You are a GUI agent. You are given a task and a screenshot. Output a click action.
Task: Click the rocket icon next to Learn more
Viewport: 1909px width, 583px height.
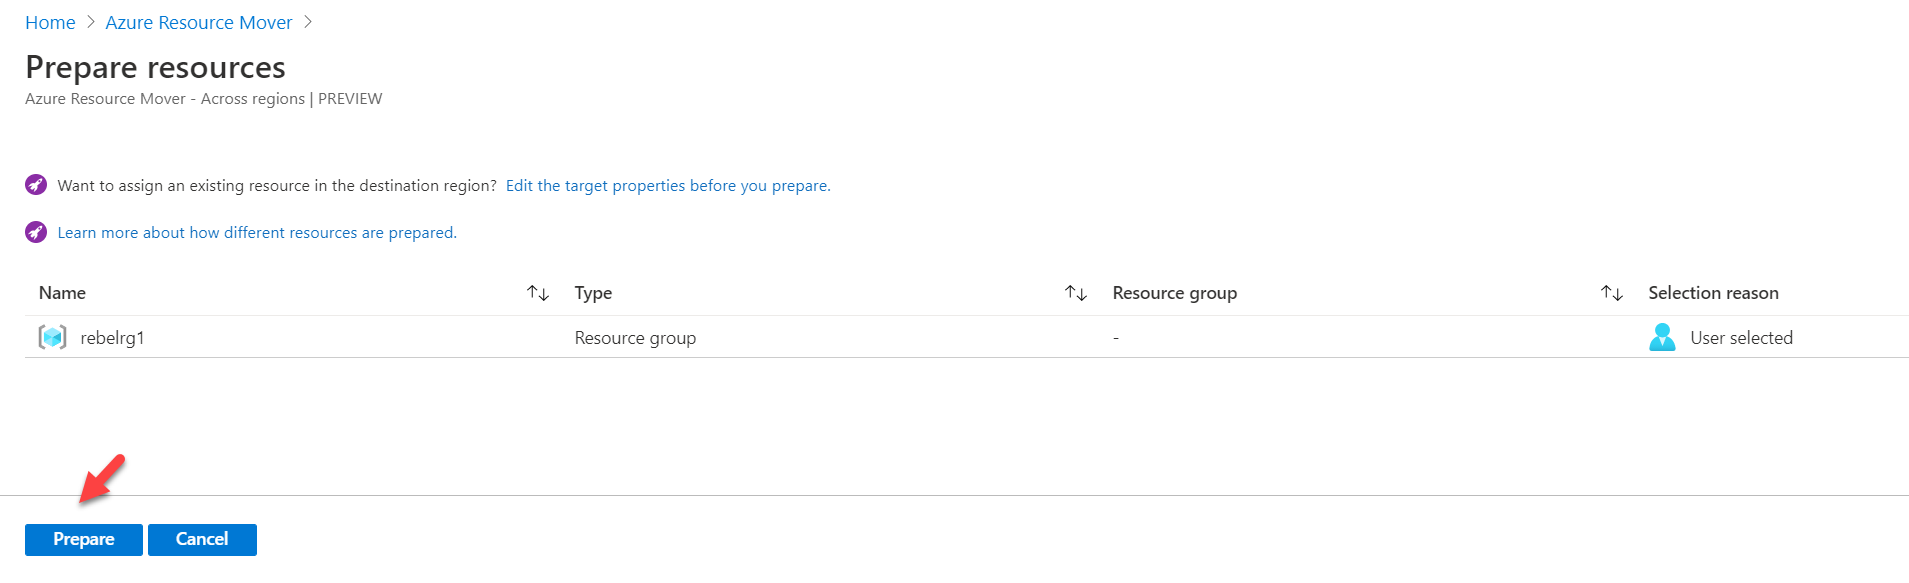click(x=36, y=232)
